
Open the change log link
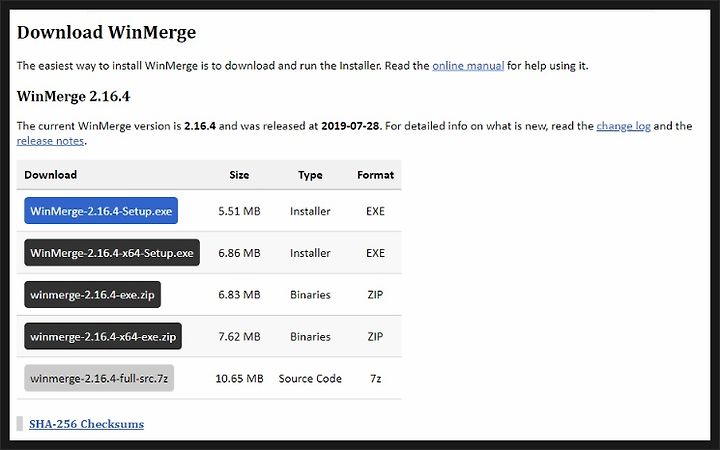point(623,126)
